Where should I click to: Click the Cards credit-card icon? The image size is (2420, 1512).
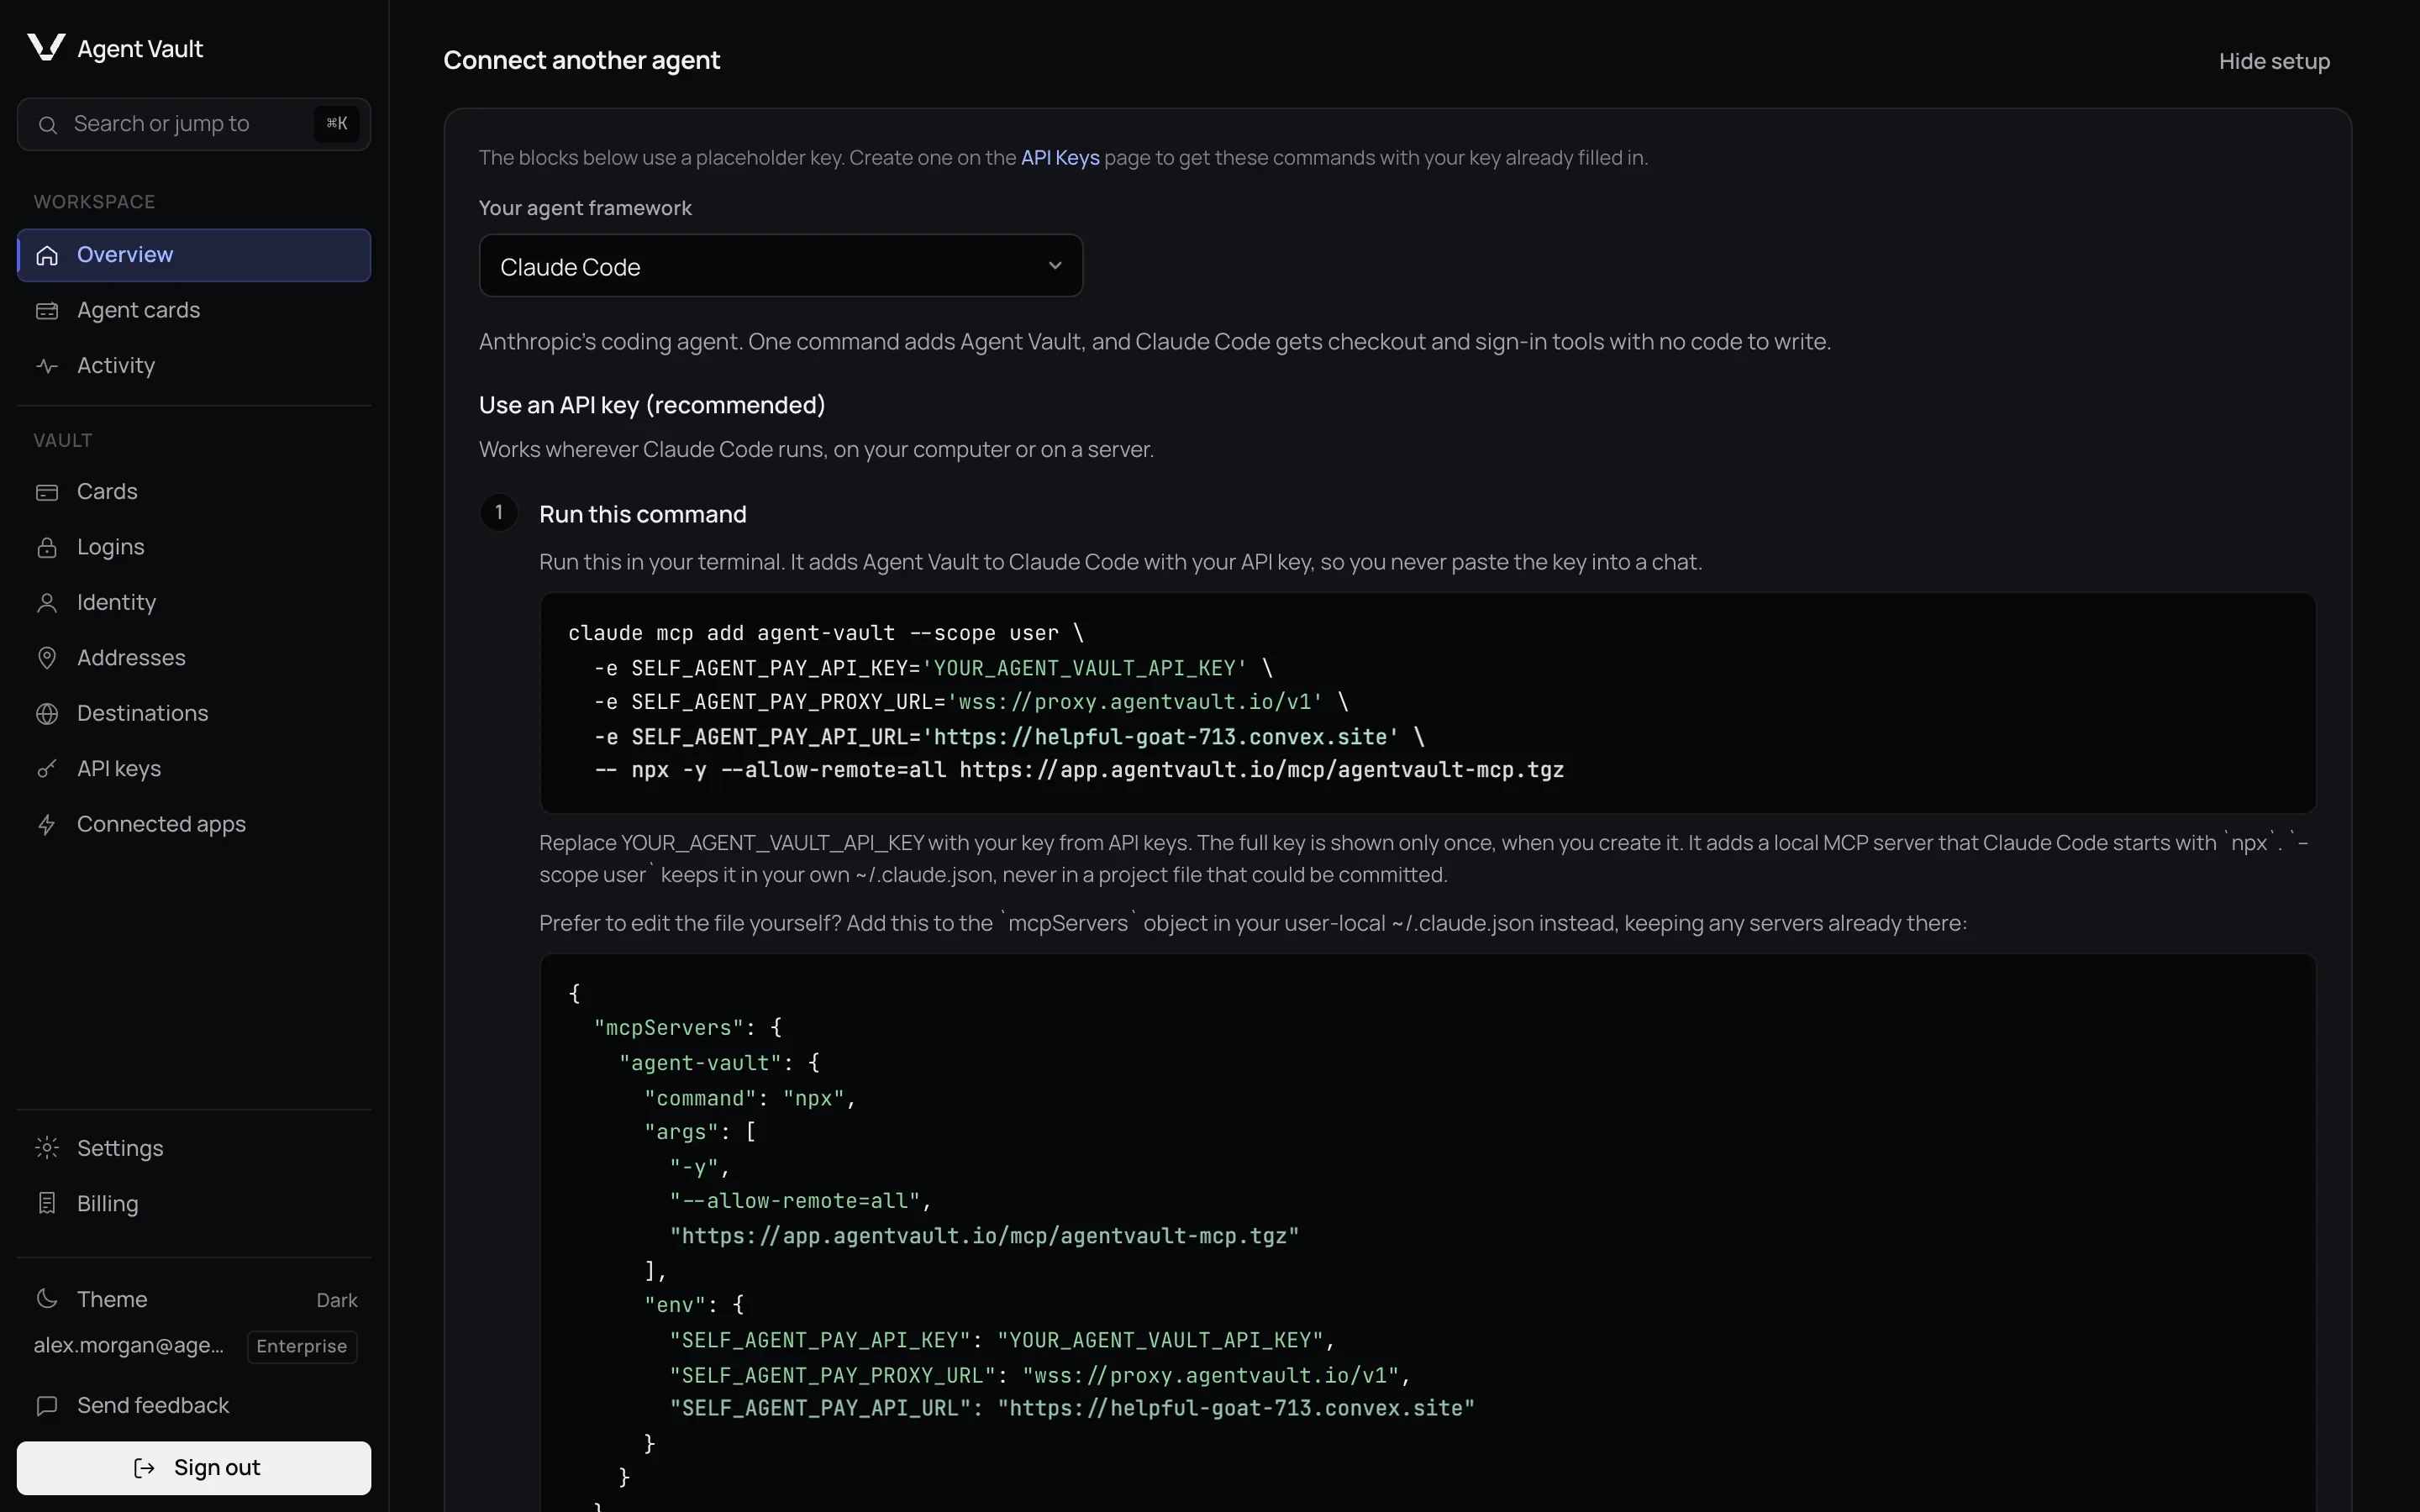click(x=47, y=492)
